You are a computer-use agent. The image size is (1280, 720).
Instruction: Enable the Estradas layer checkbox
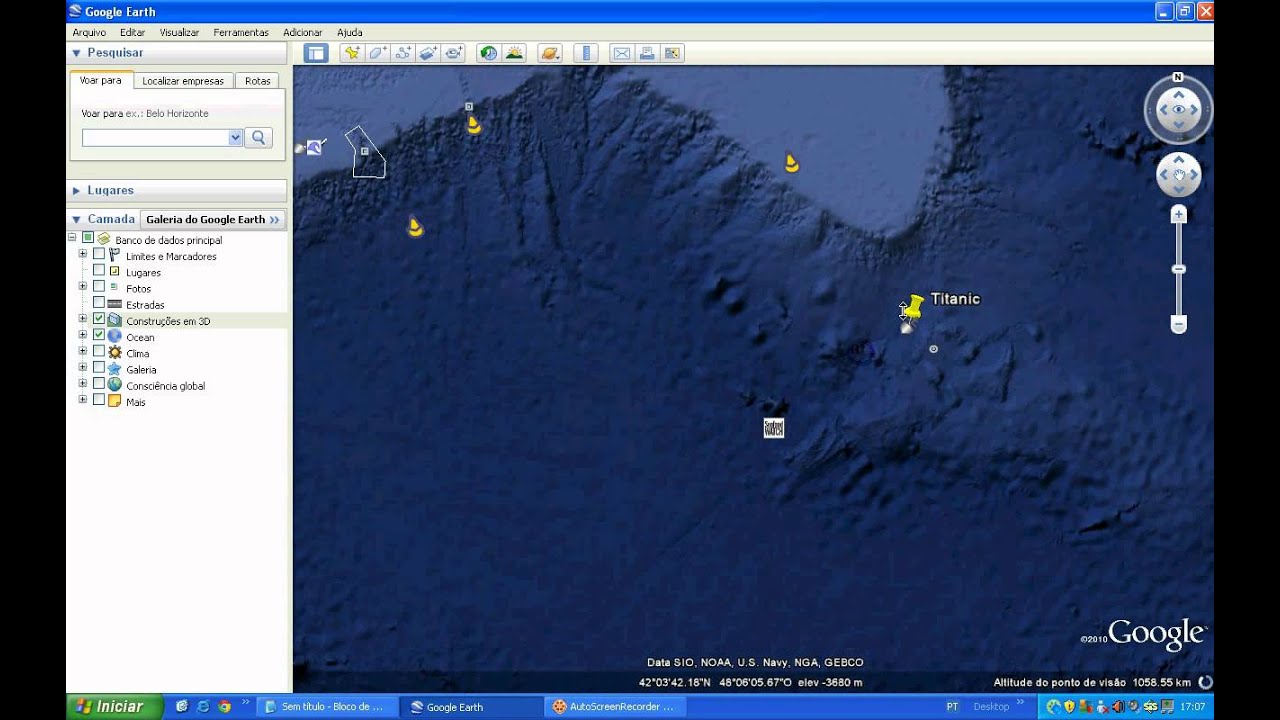99,302
